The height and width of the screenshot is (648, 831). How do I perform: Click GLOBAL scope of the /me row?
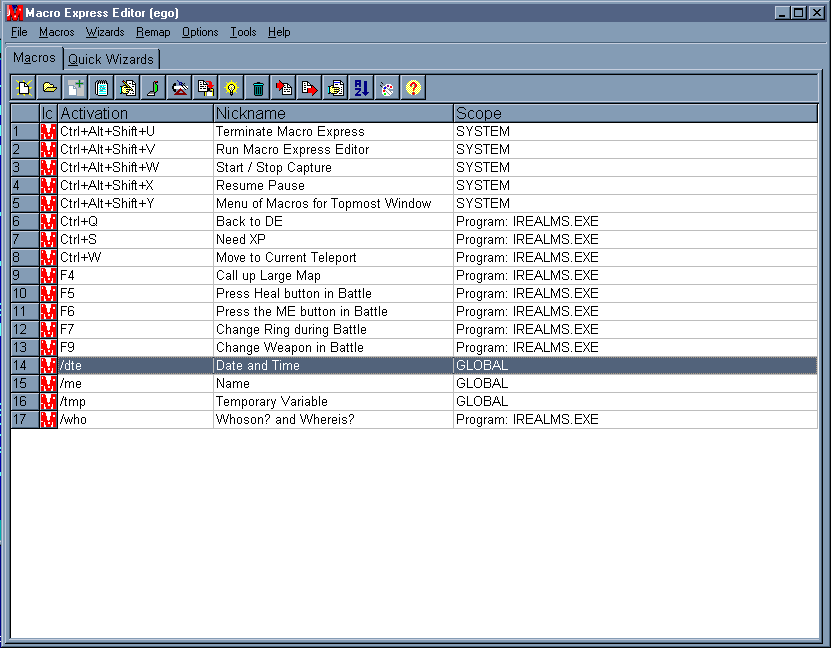coord(635,384)
